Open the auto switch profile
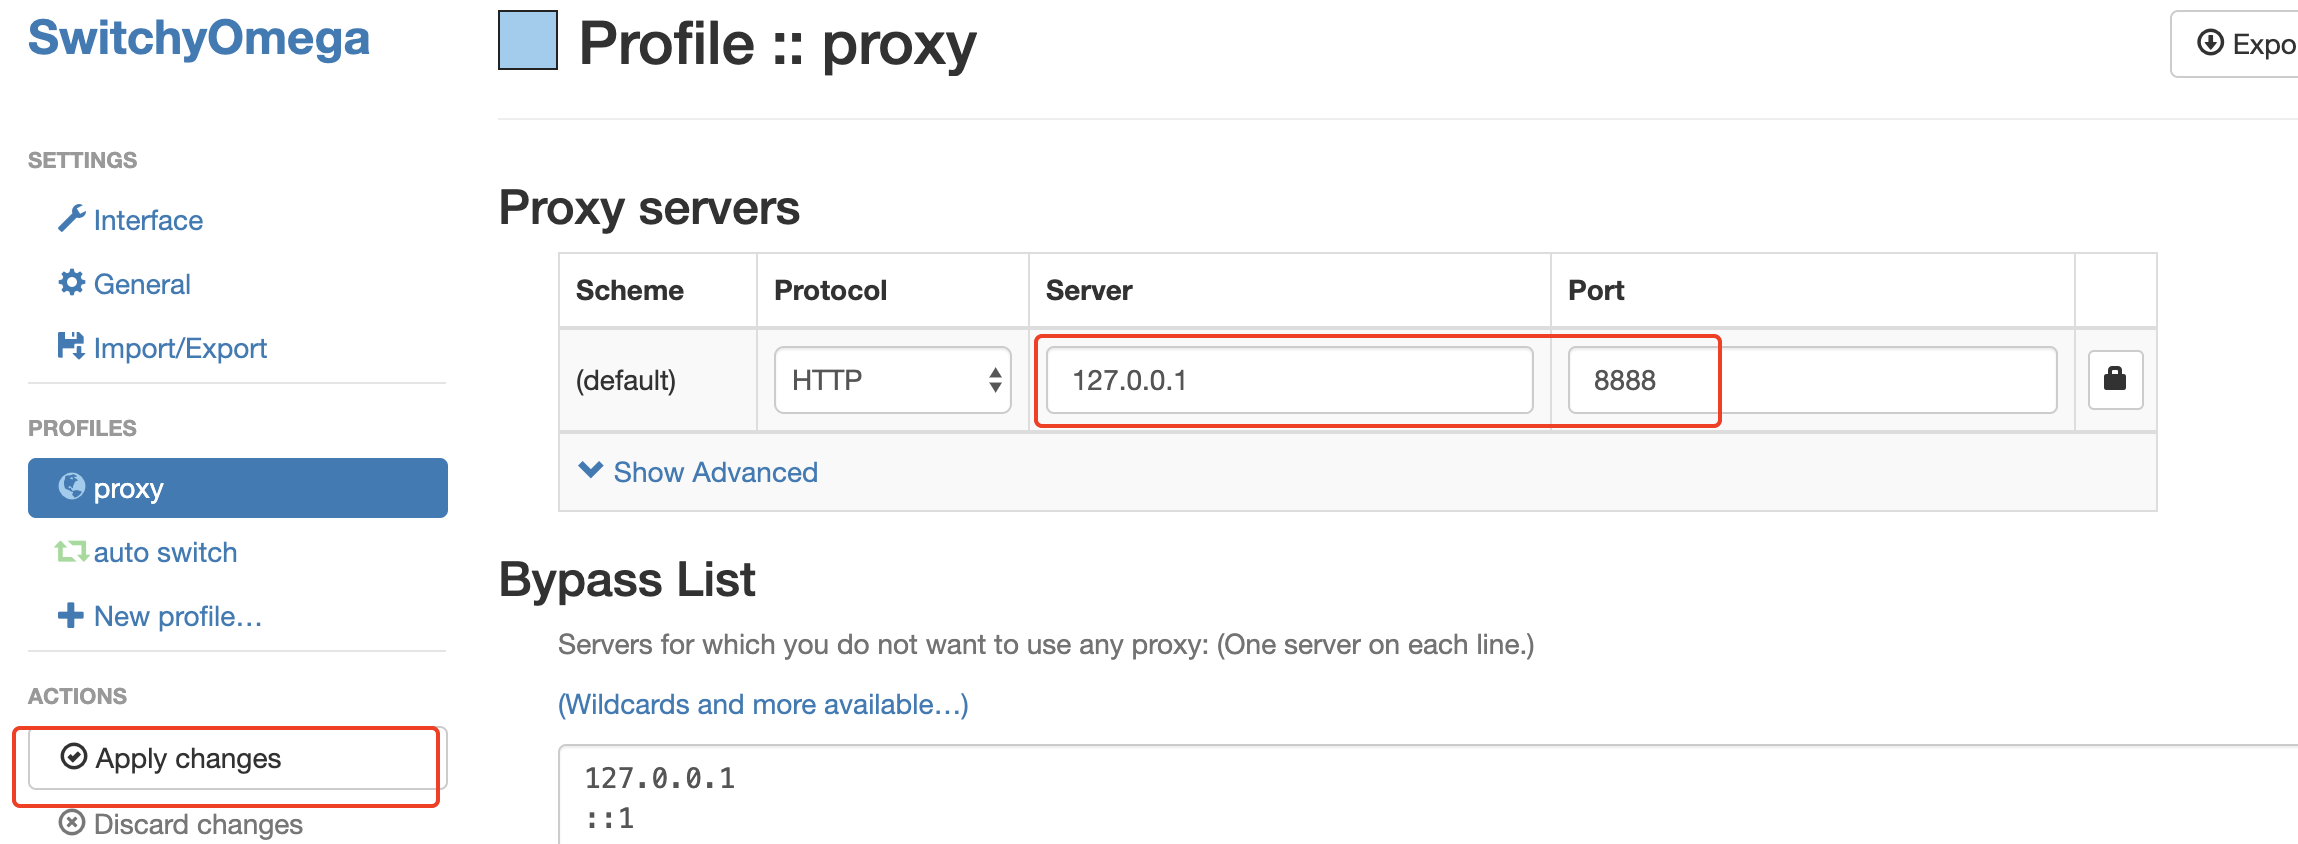Screen dimensions: 2298x844 [x=165, y=552]
